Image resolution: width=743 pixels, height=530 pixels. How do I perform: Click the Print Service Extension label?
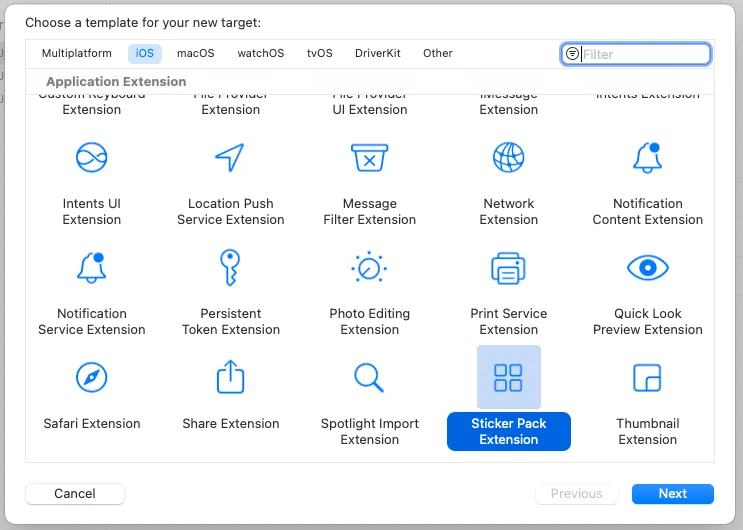point(508,321)
